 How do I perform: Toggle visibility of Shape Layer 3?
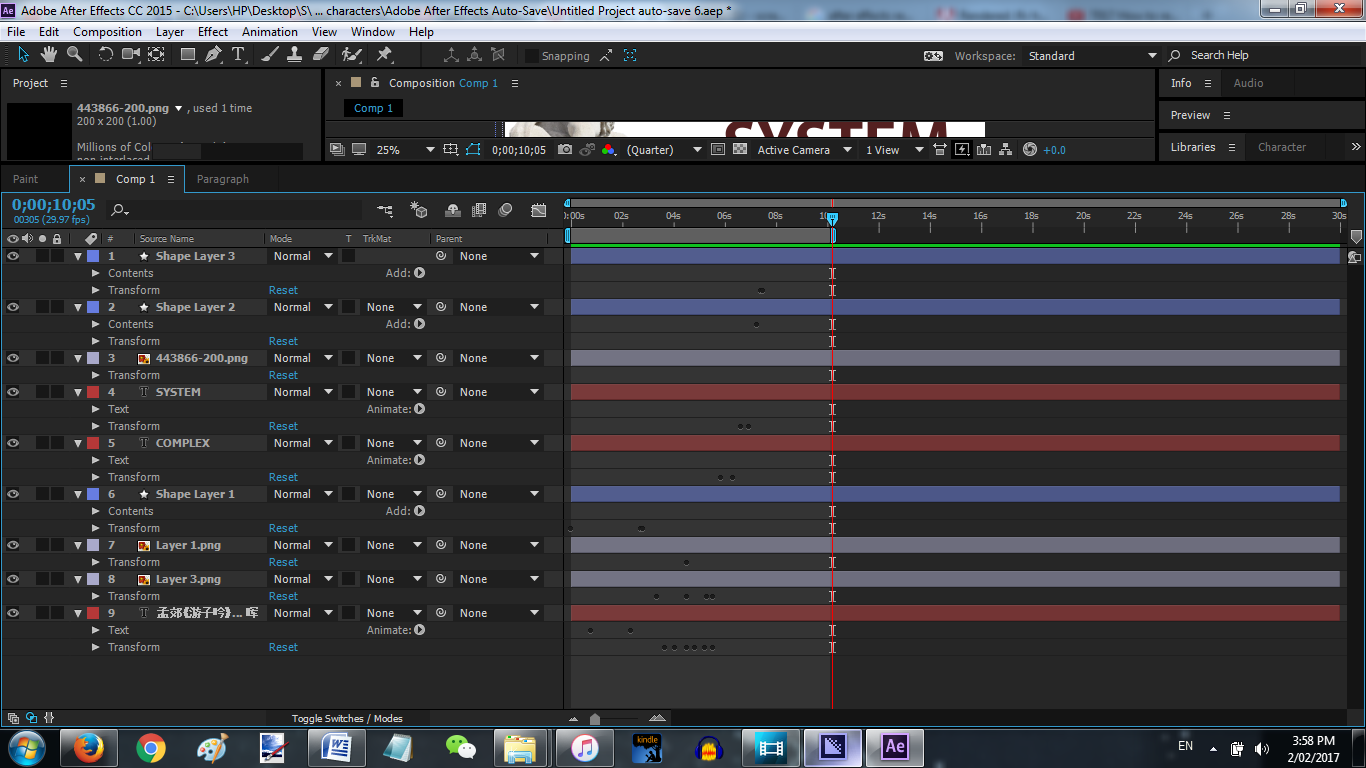point(13,256)
